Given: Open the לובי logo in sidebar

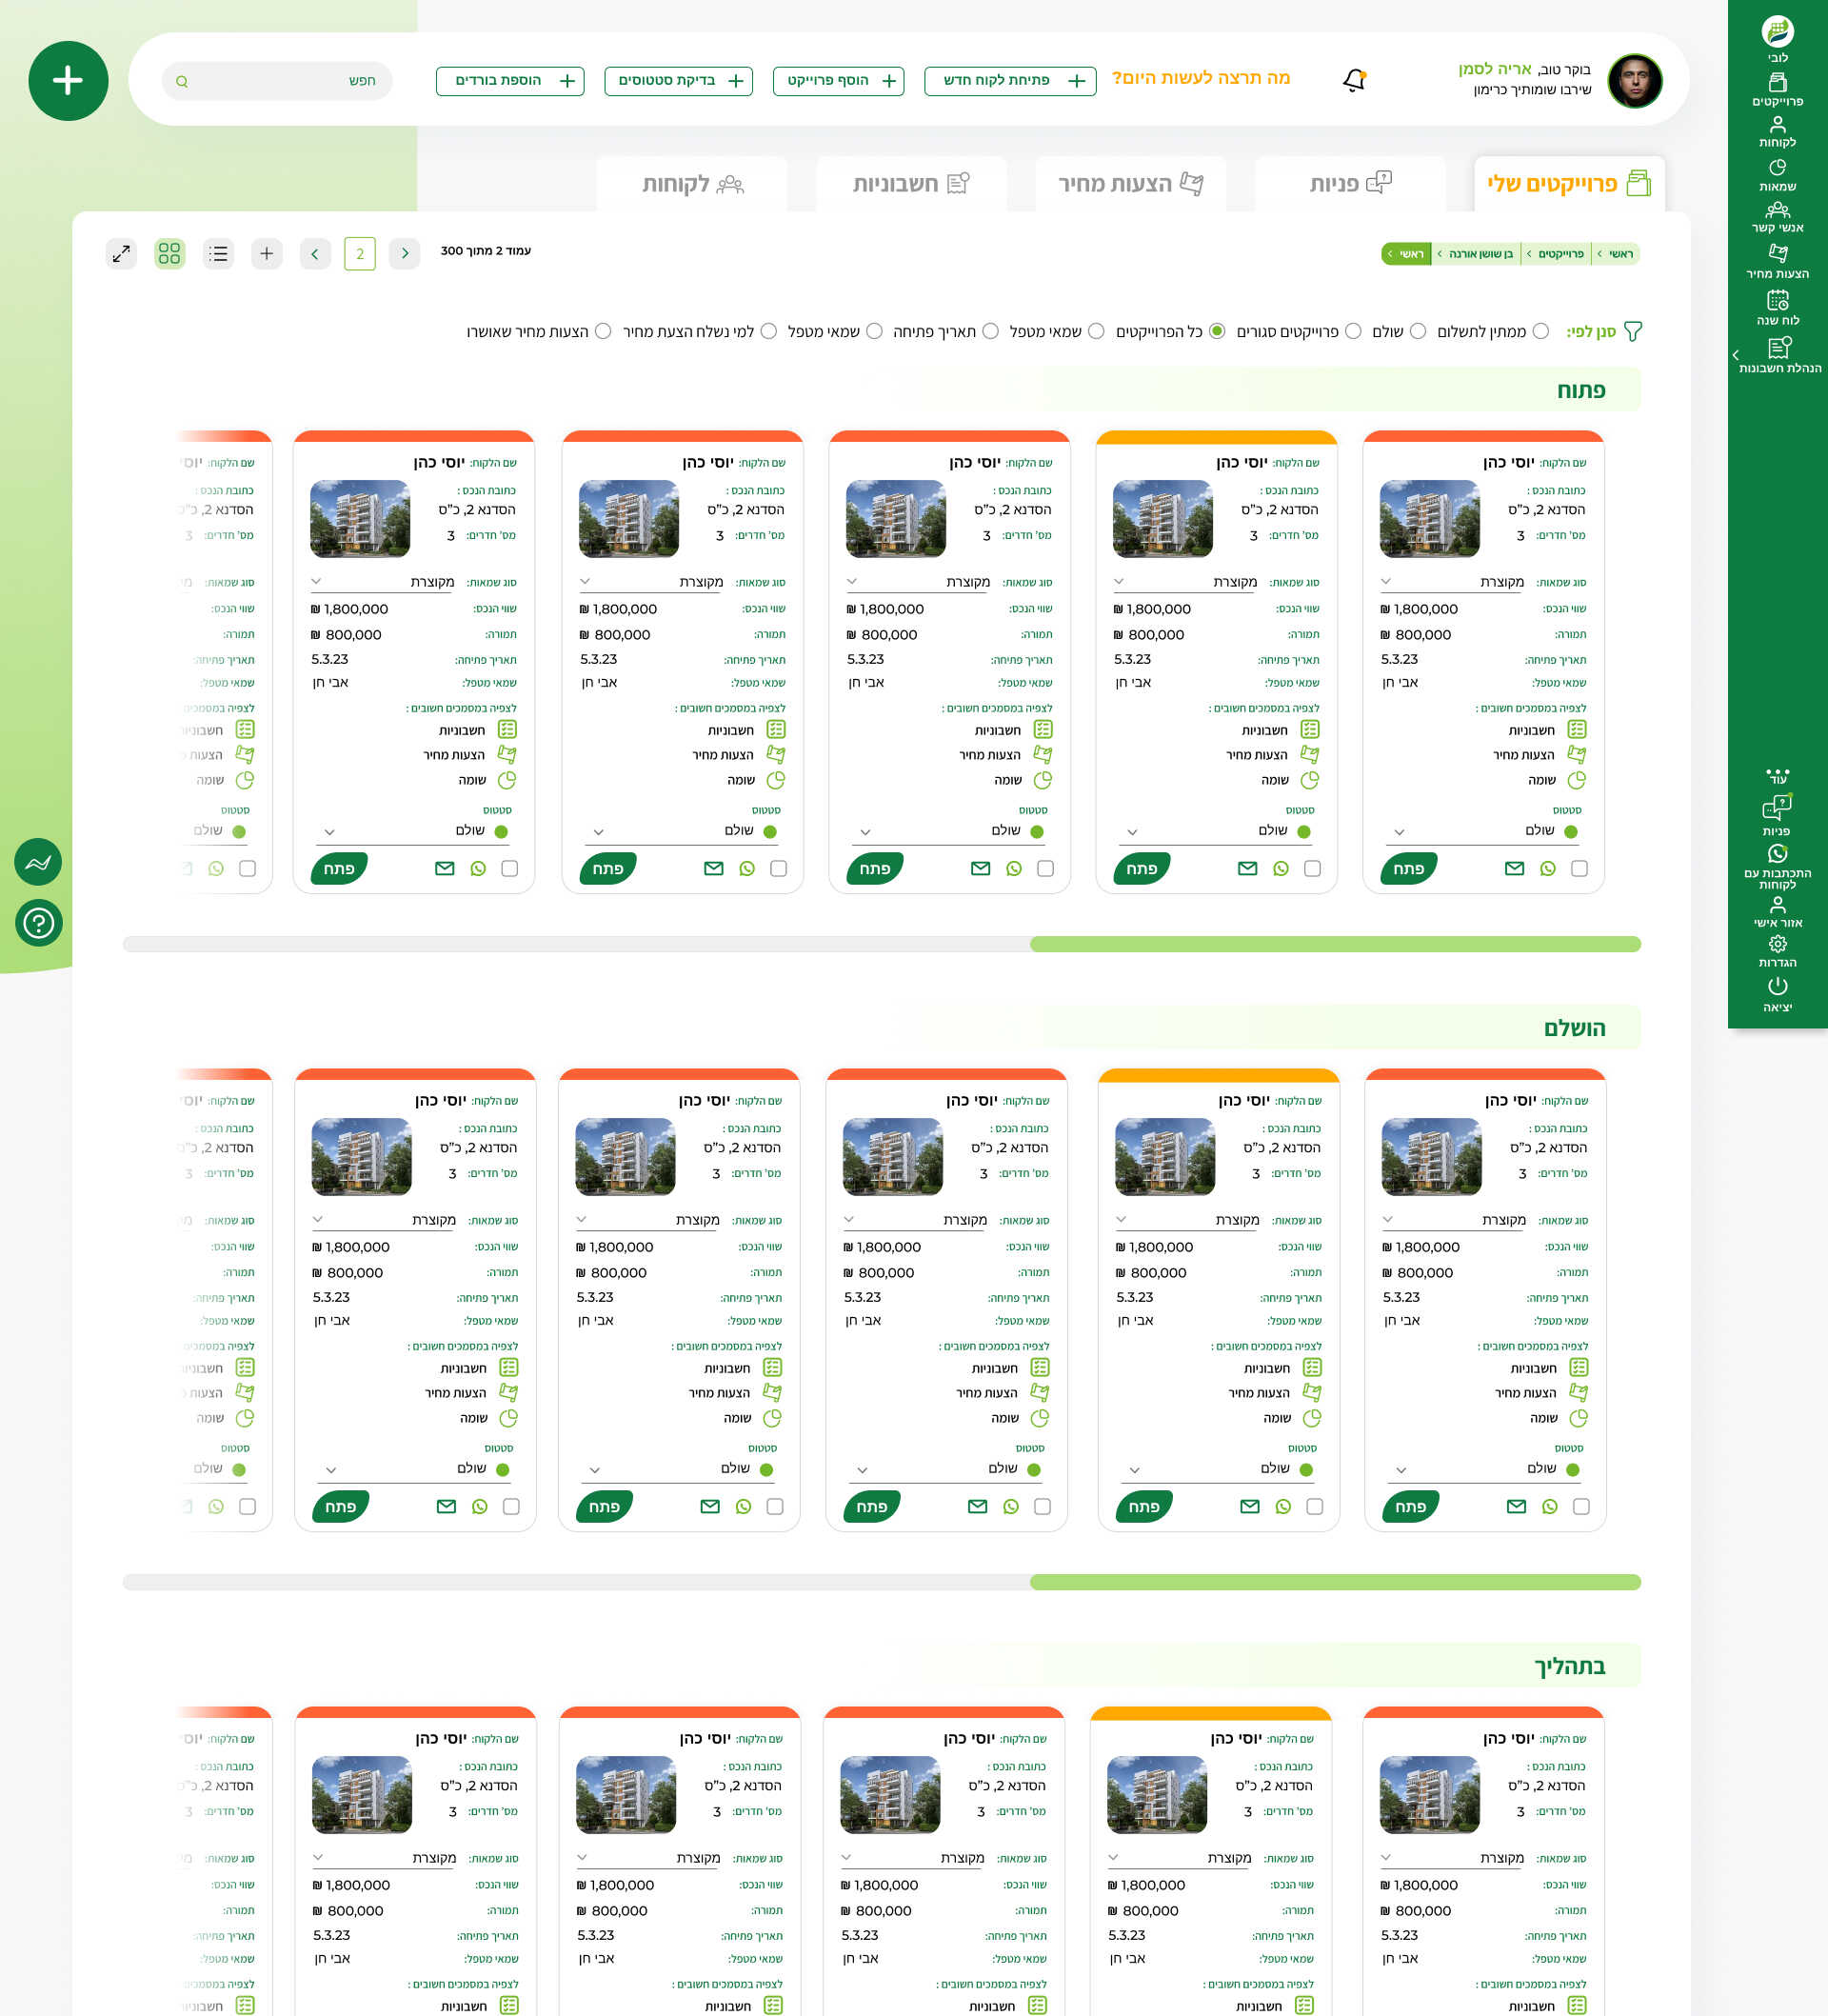Looking at the screenshot, I should click(x=1777, y=38).
